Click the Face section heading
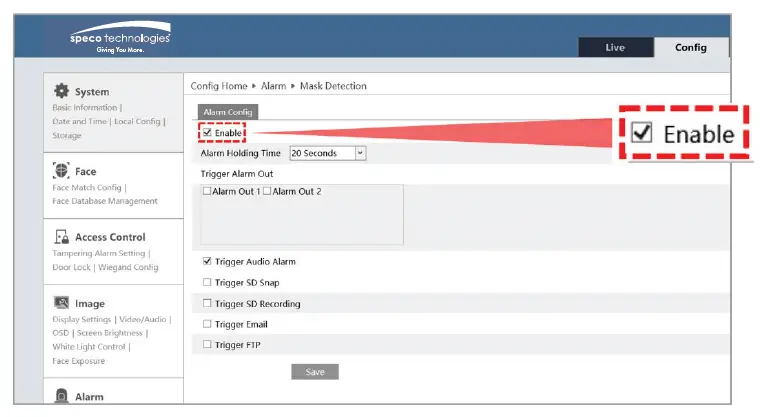 click(86, 172)
